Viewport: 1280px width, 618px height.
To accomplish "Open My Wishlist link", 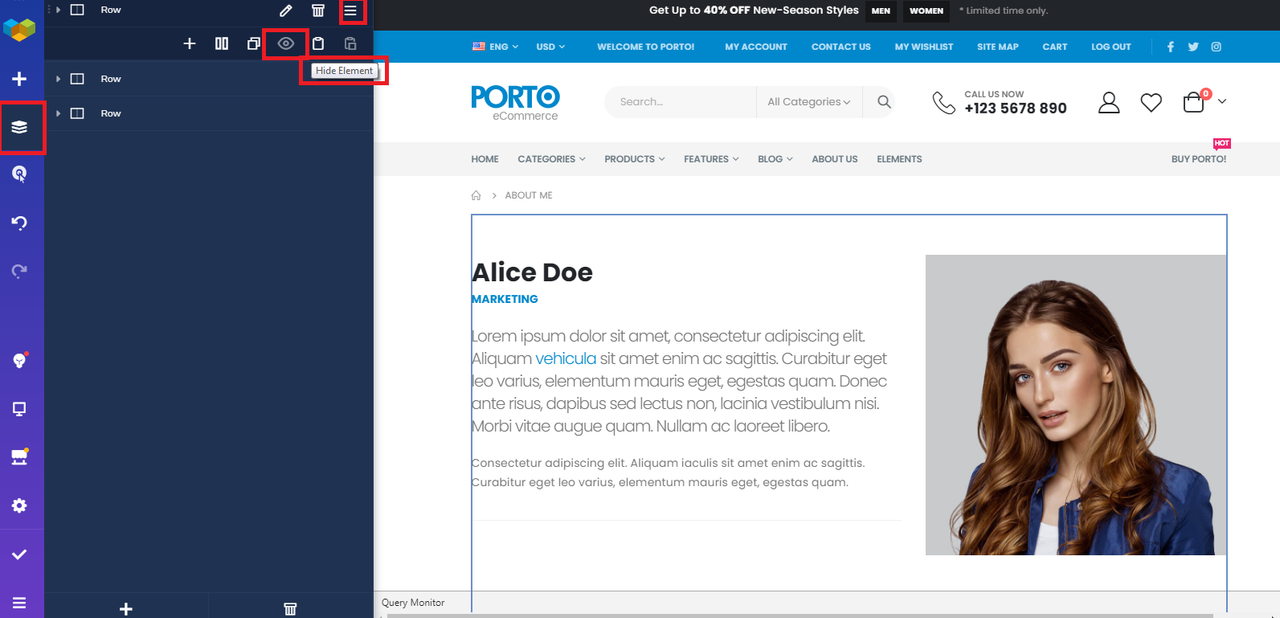I will [924, 47].
